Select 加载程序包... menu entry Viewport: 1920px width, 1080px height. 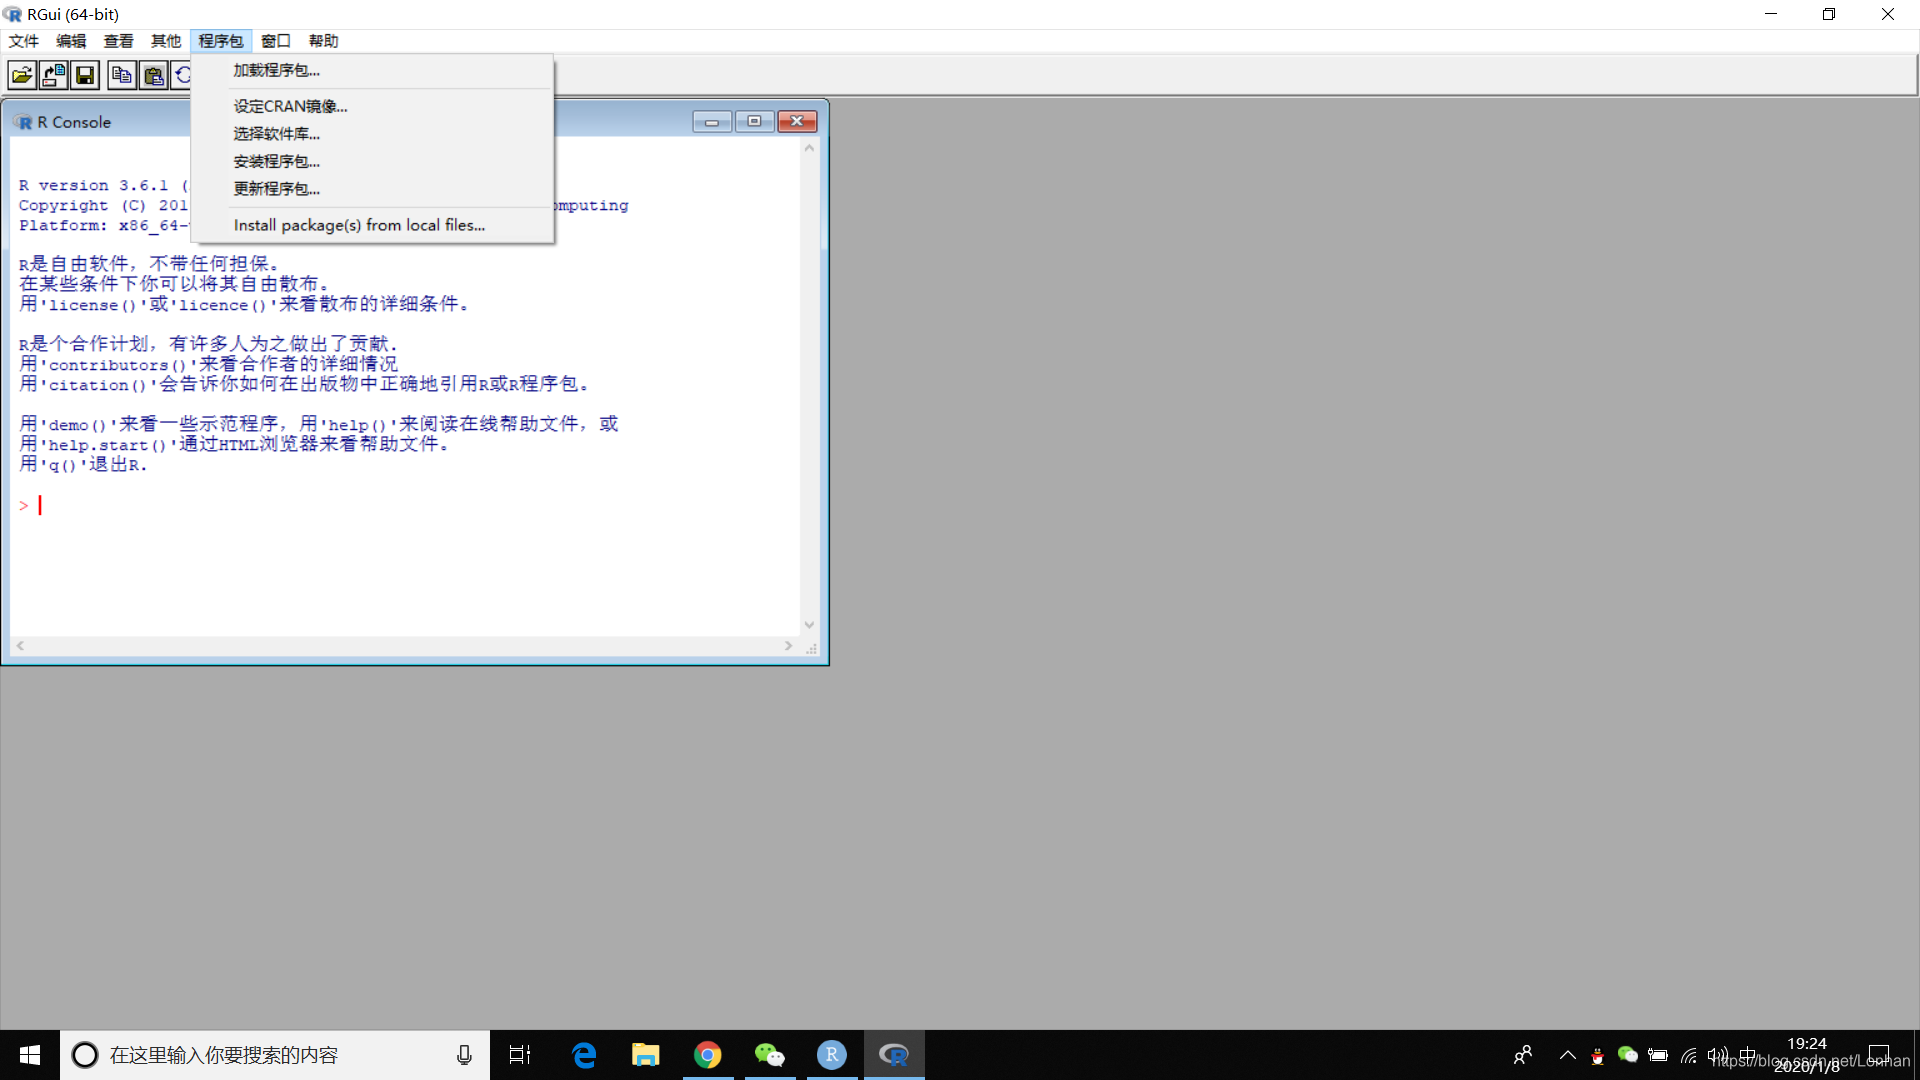276,70
